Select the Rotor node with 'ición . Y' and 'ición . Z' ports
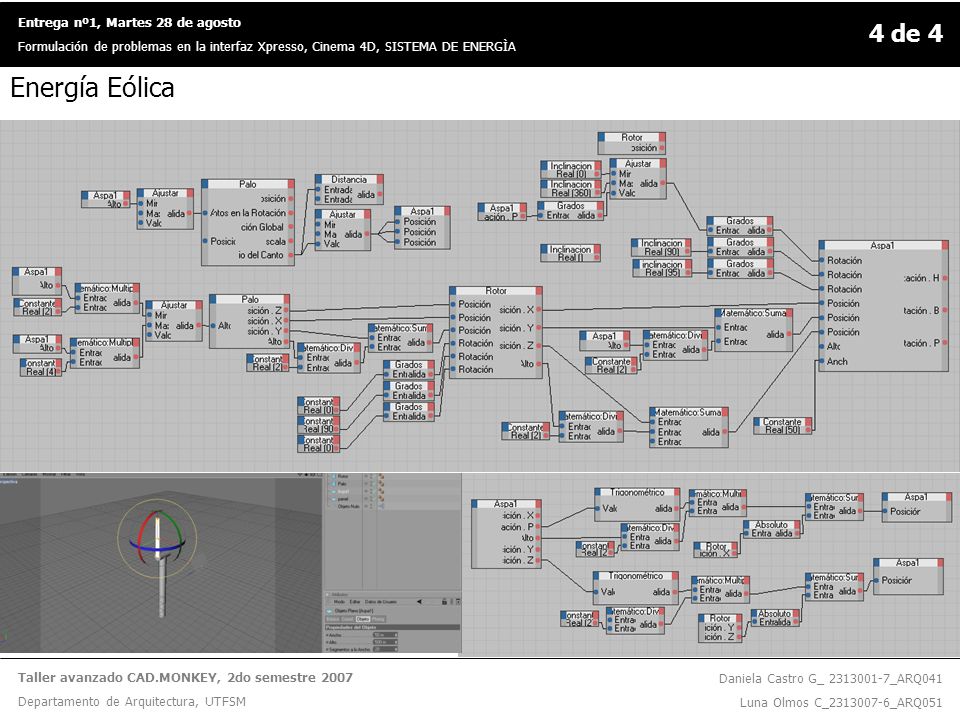The image size is (960, 720). (x=720, y=628)
